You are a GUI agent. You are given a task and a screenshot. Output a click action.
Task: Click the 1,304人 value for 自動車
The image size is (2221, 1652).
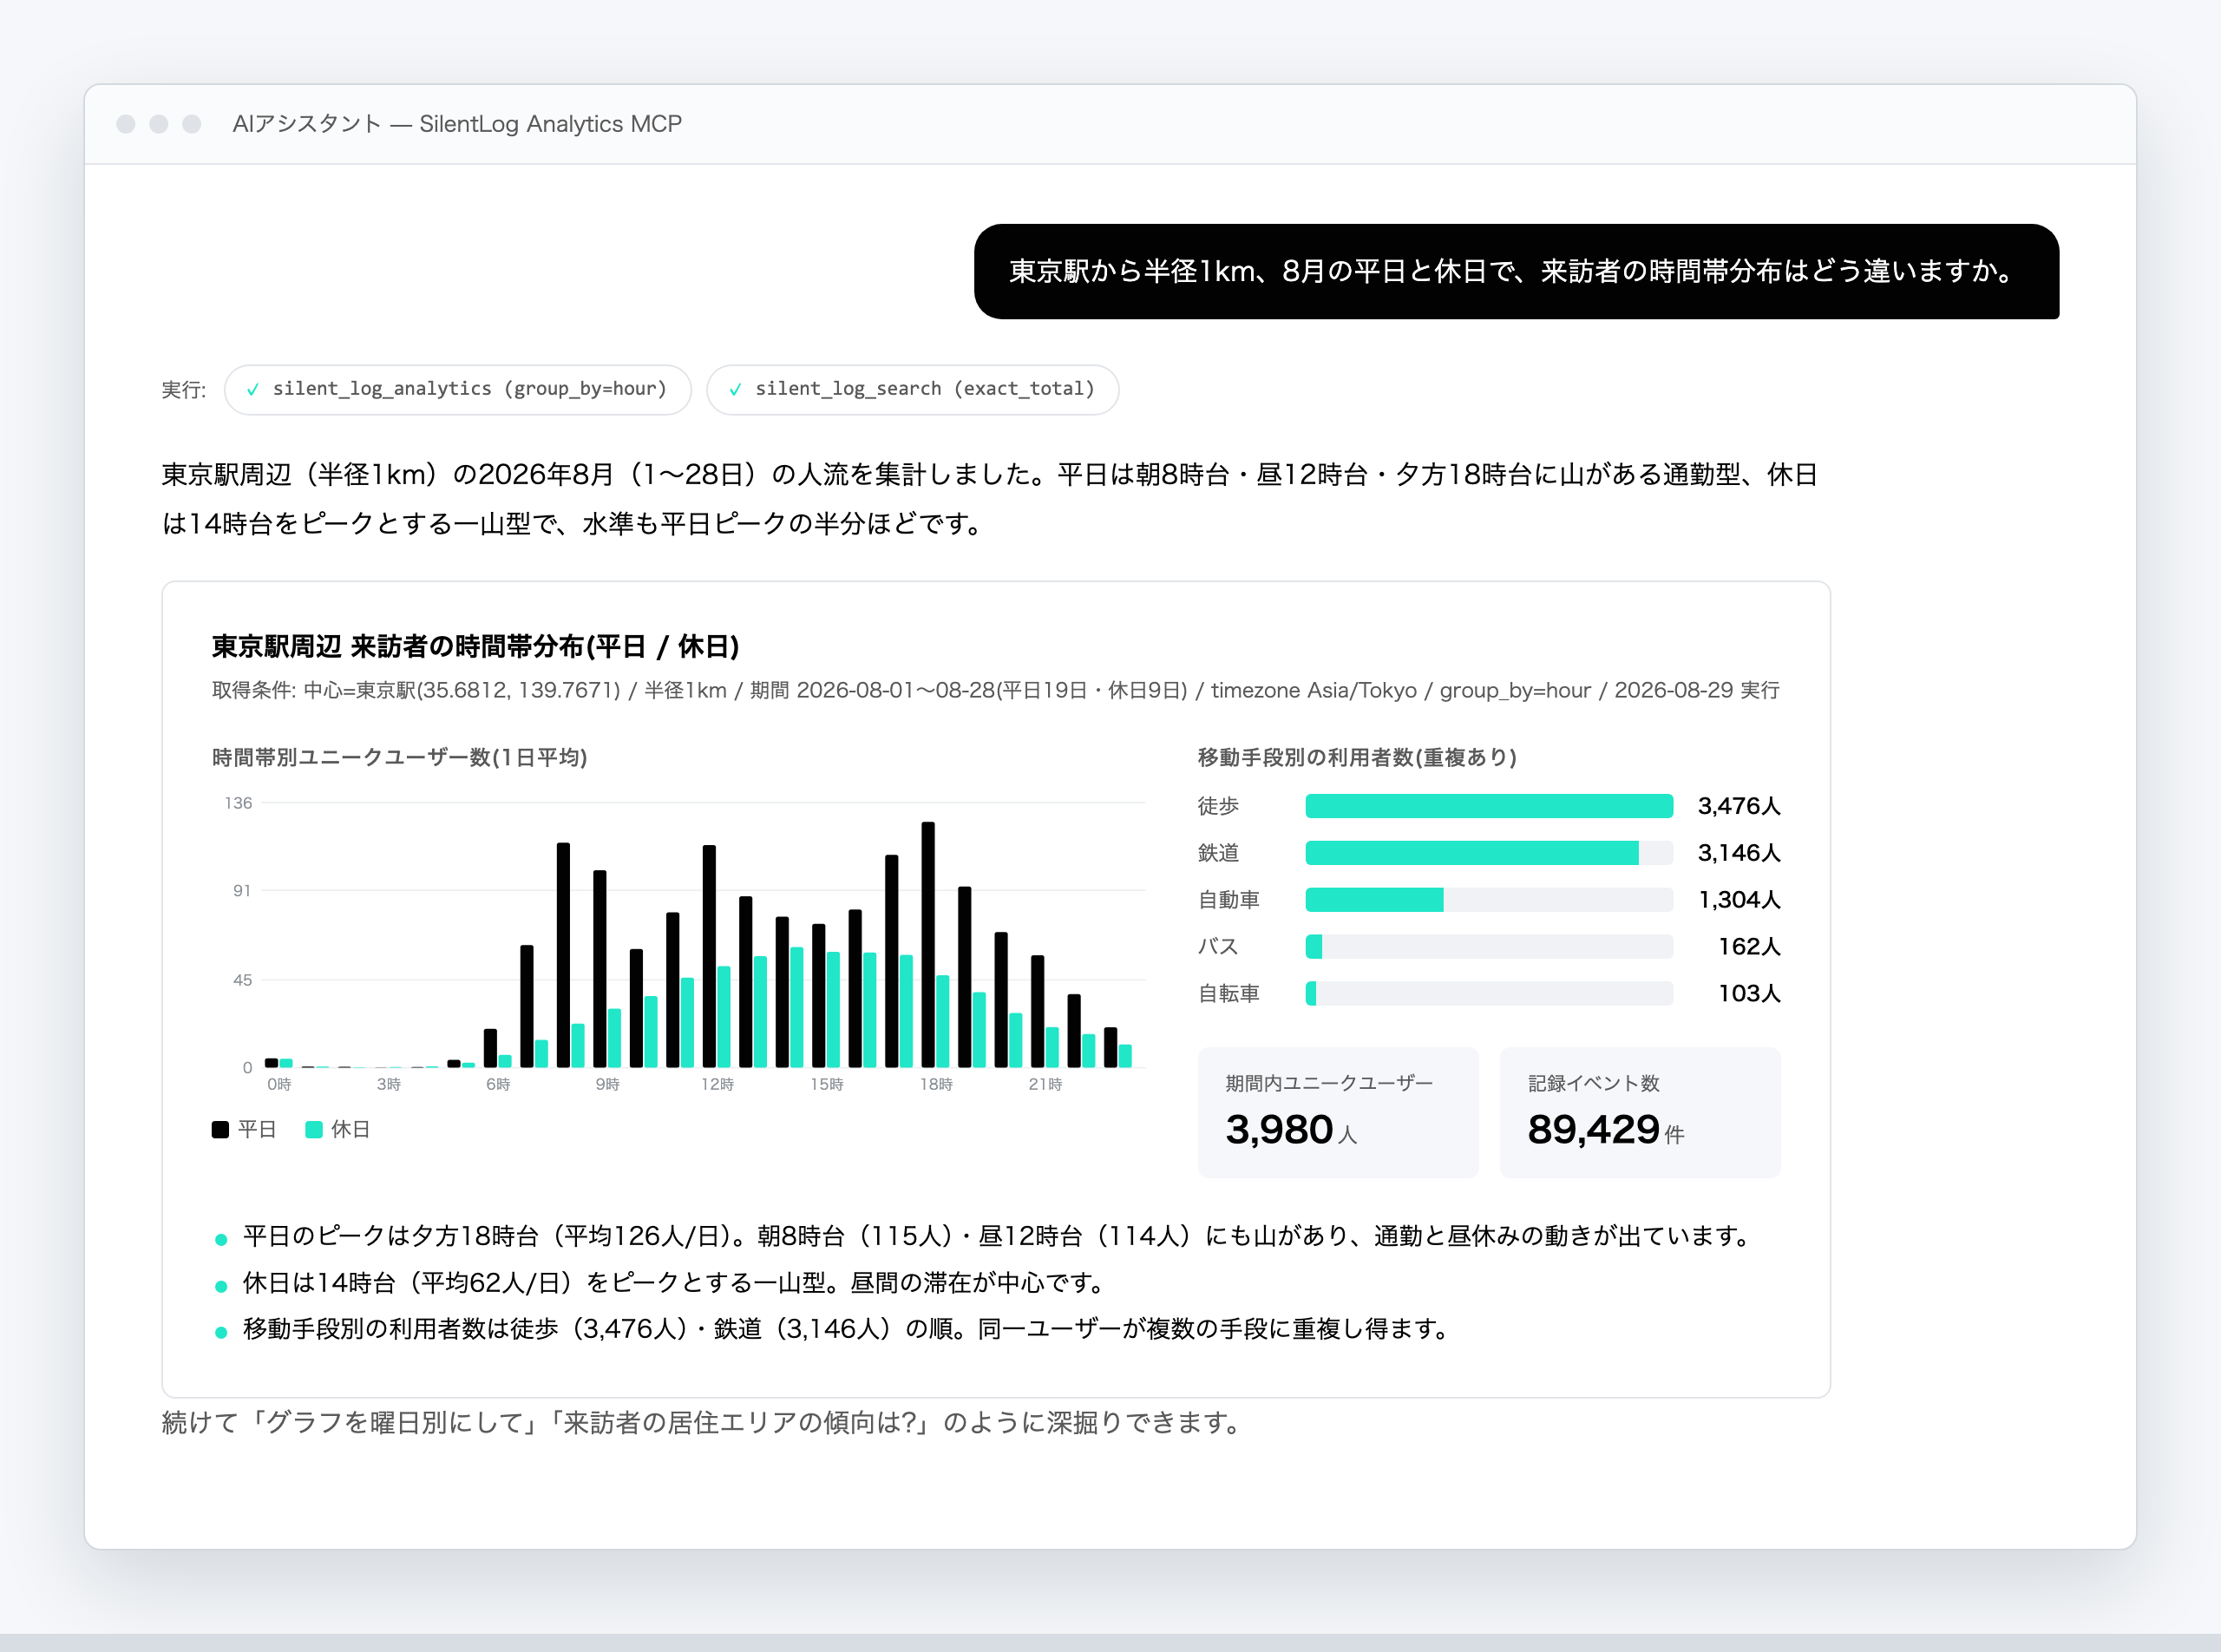(1739, 900)
